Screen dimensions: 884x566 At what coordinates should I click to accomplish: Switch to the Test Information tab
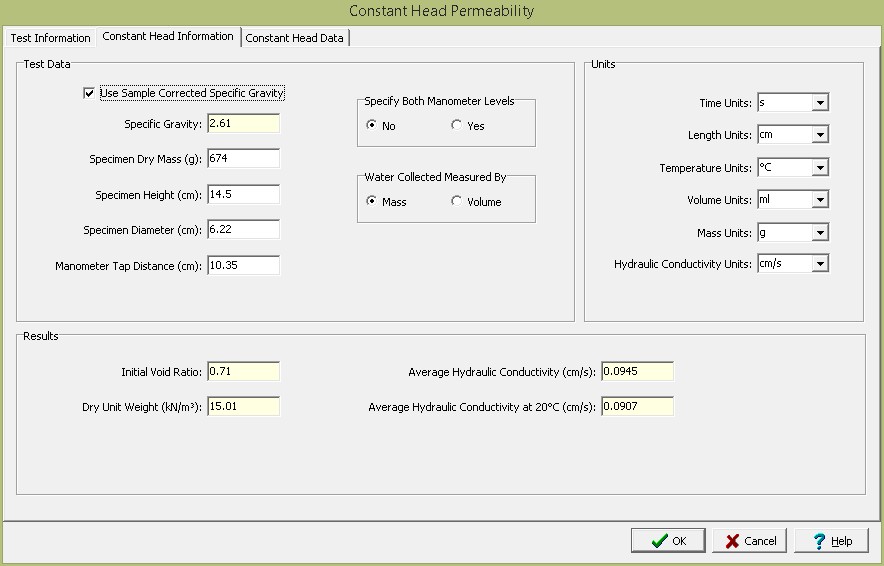pos(50,38)
